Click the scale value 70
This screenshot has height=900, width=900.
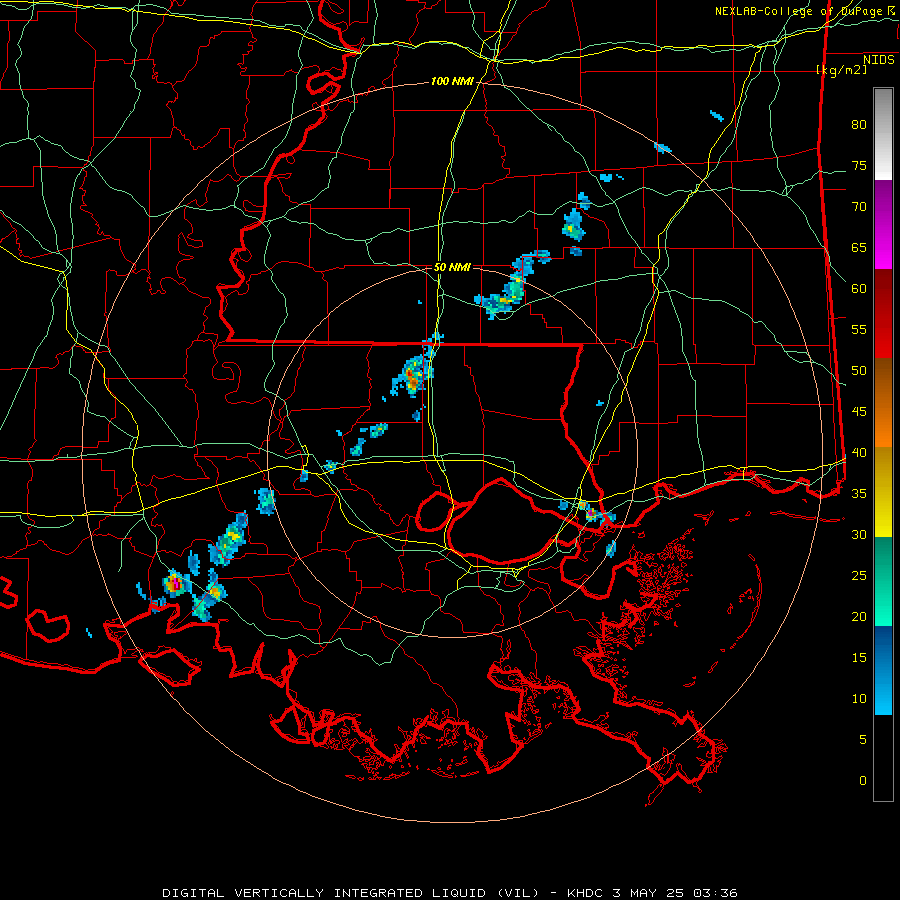pyautogui.click(x=859, y=207)
